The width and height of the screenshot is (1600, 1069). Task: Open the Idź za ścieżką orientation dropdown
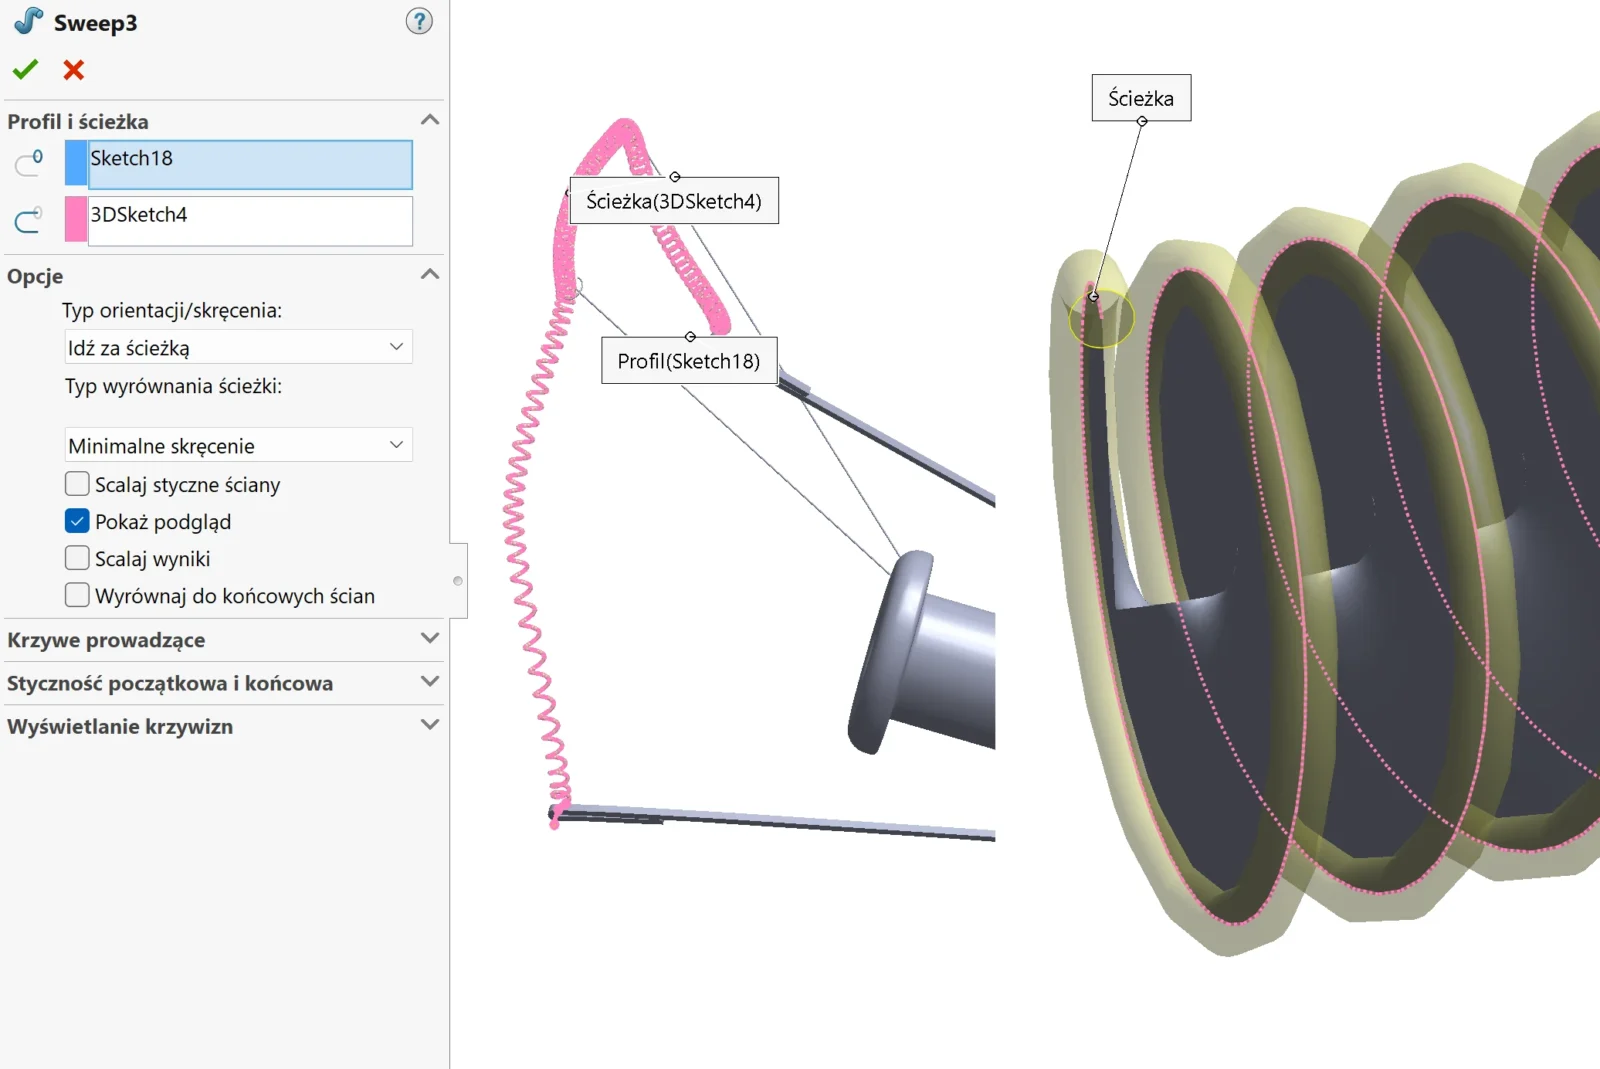point(238,347)
